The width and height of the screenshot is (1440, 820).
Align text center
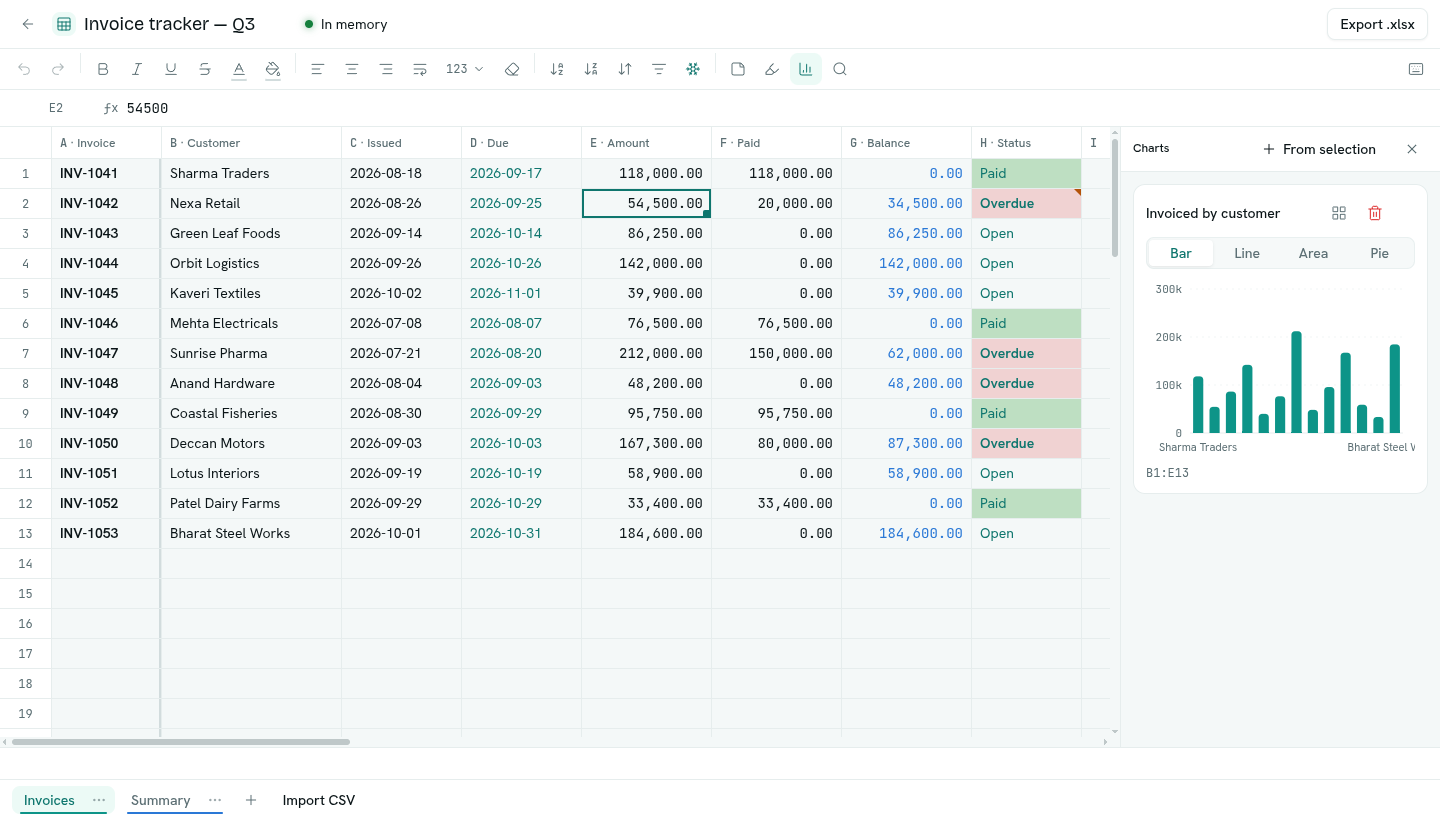click(x=352, y=69)
